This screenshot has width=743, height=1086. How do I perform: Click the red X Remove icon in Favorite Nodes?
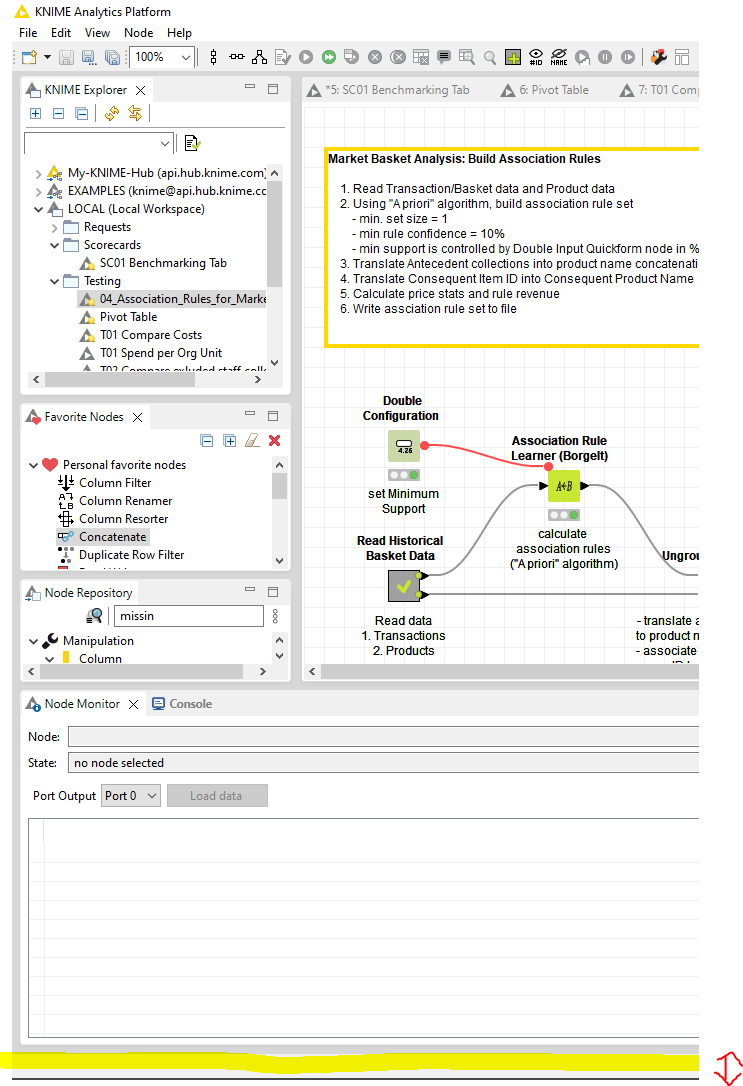(275, 440)
